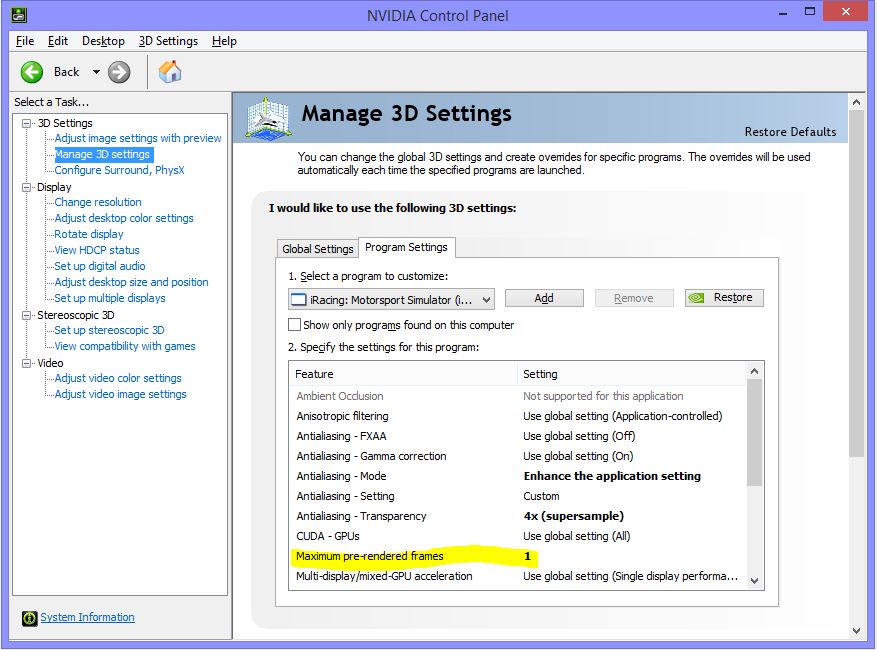Open the Back history dropdown arrow
The image size is (877, 650).
[96, 72]
